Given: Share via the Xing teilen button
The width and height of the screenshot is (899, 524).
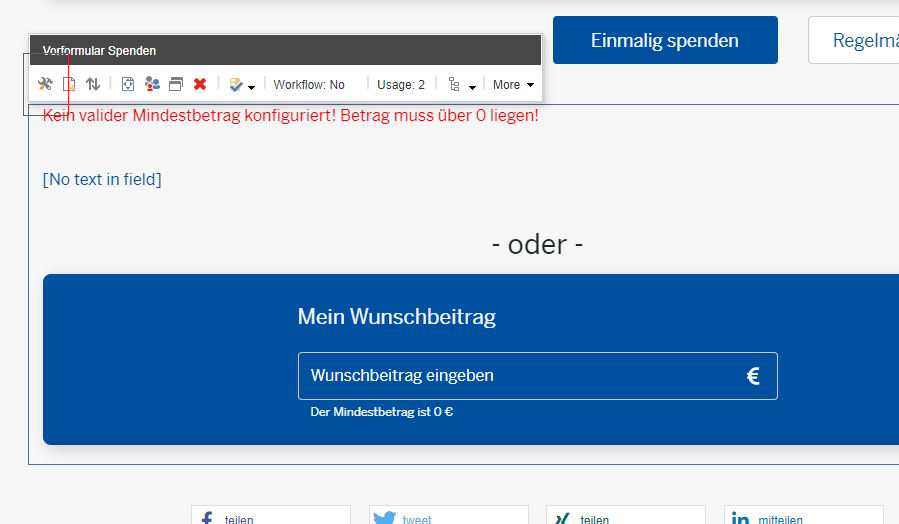Looking at the screenshot, I should [x=625, y=516].
